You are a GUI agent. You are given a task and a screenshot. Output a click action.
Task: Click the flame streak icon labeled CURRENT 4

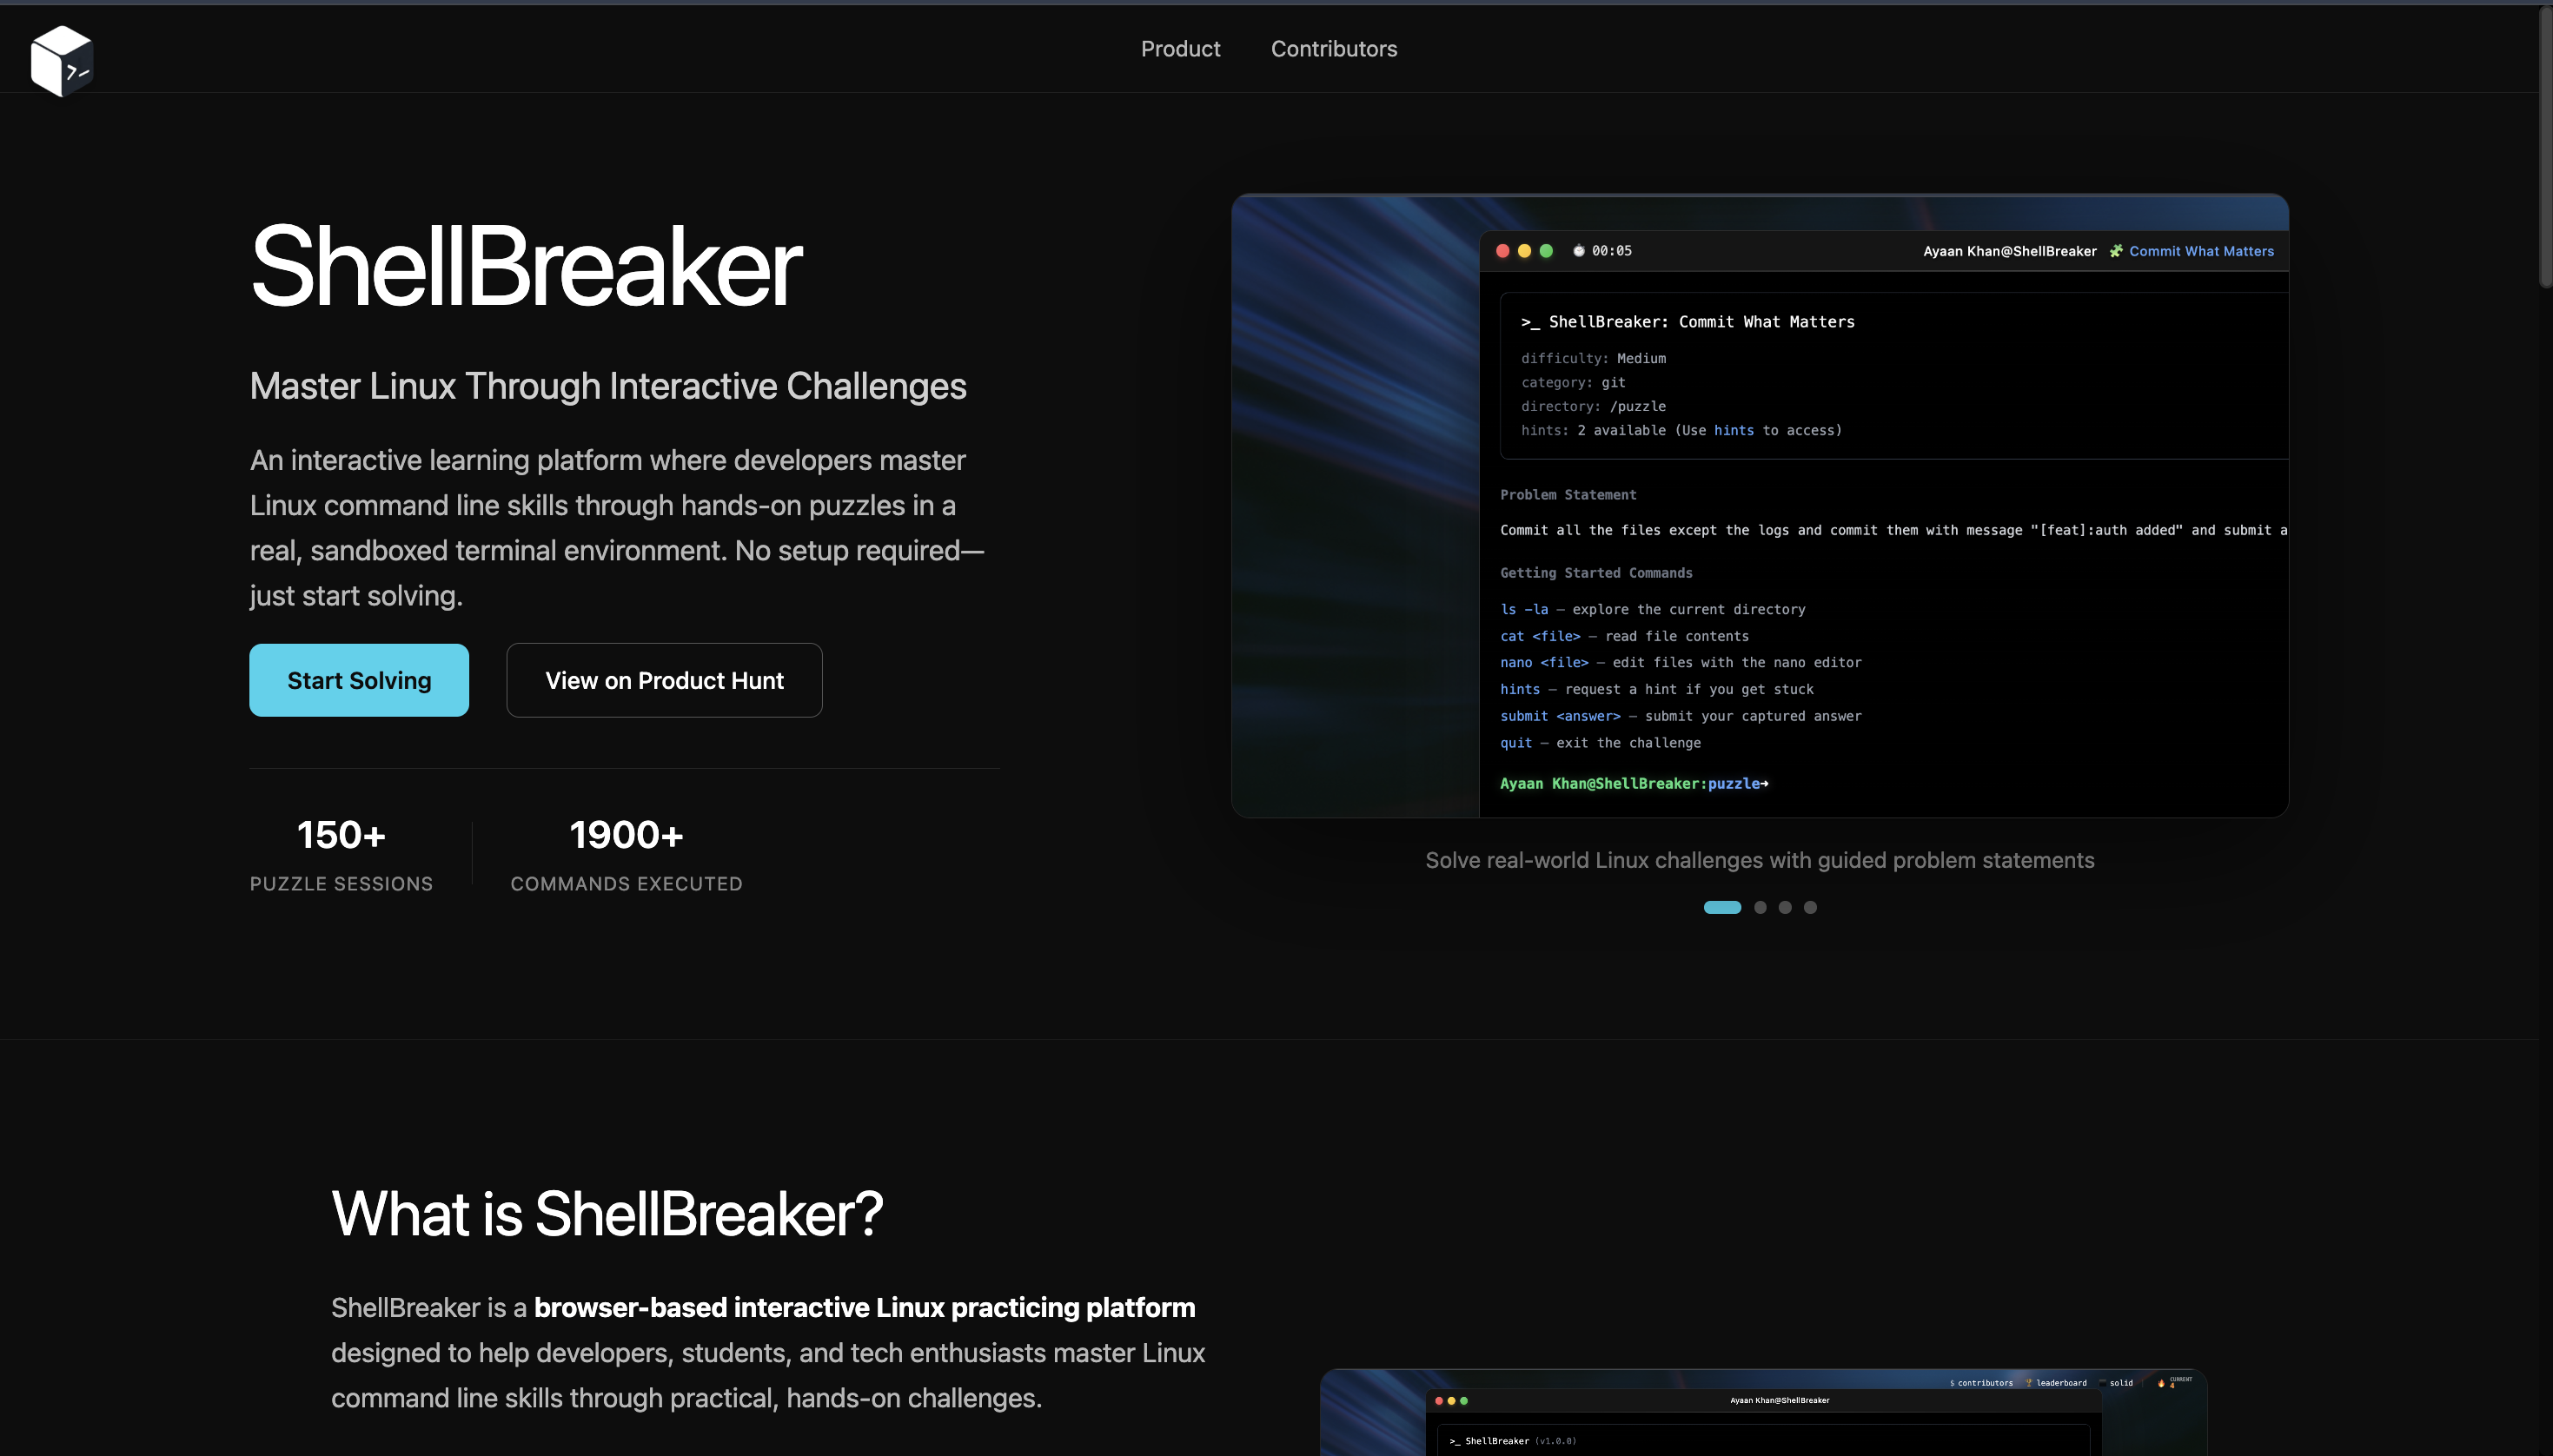(x=2163, y=1384)
